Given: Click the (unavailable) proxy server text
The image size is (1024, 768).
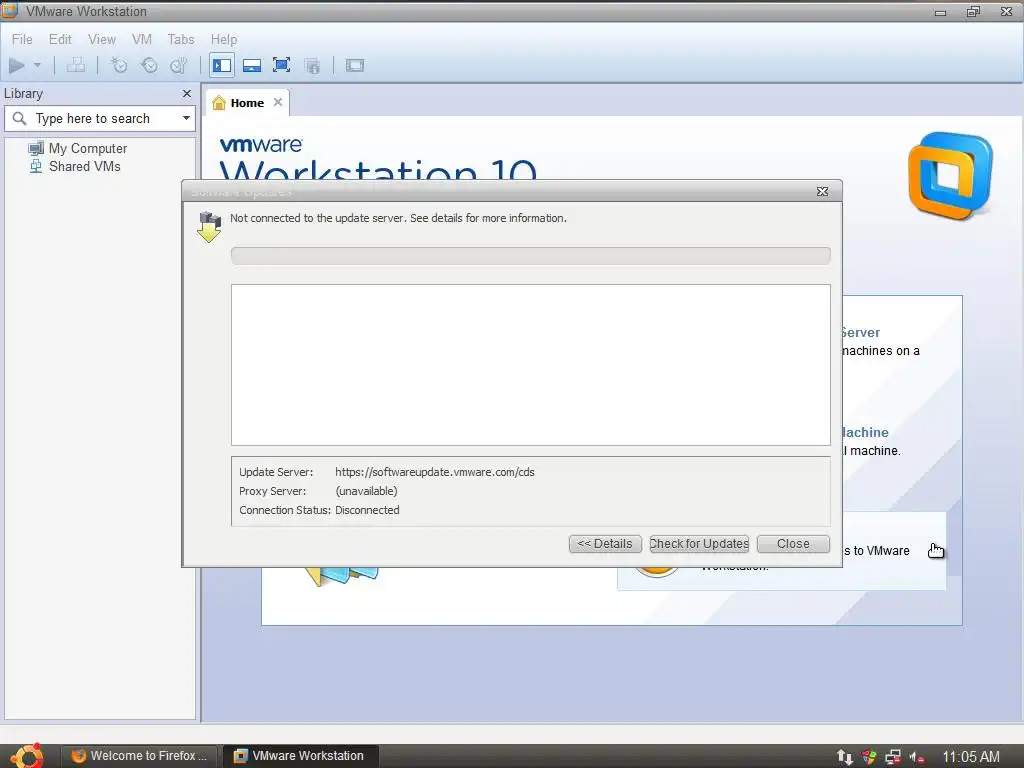Looking at the screenshot, I should [366, 491].
